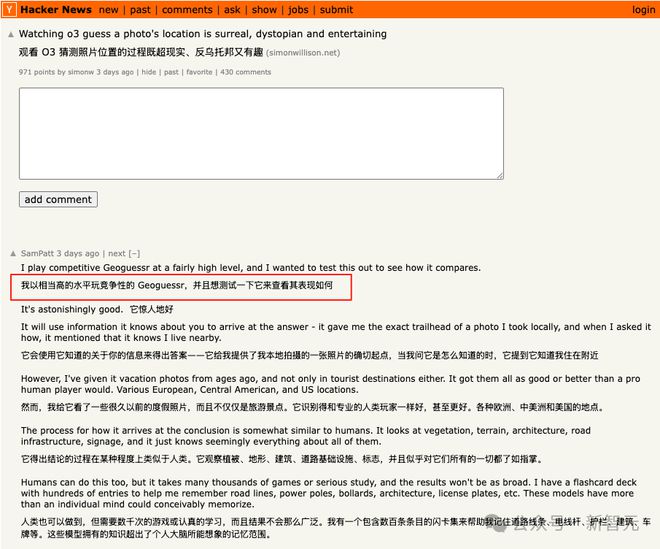Viewport: 660px width, 549px height.
Task: Focus the comment text area
Action: (x=261, y=133)
